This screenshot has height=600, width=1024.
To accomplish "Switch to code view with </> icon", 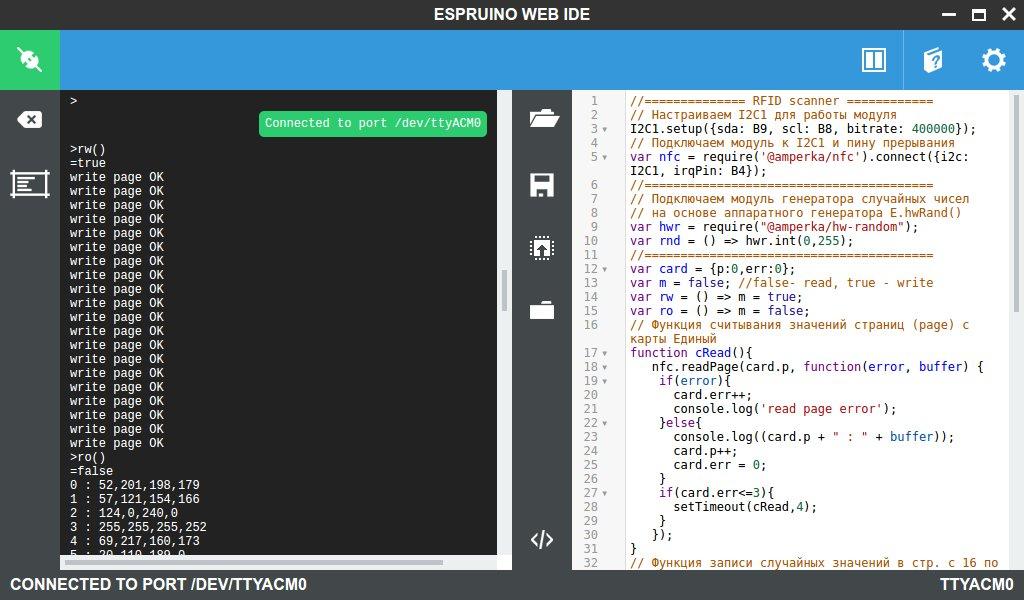I will [x=542, y=540].
